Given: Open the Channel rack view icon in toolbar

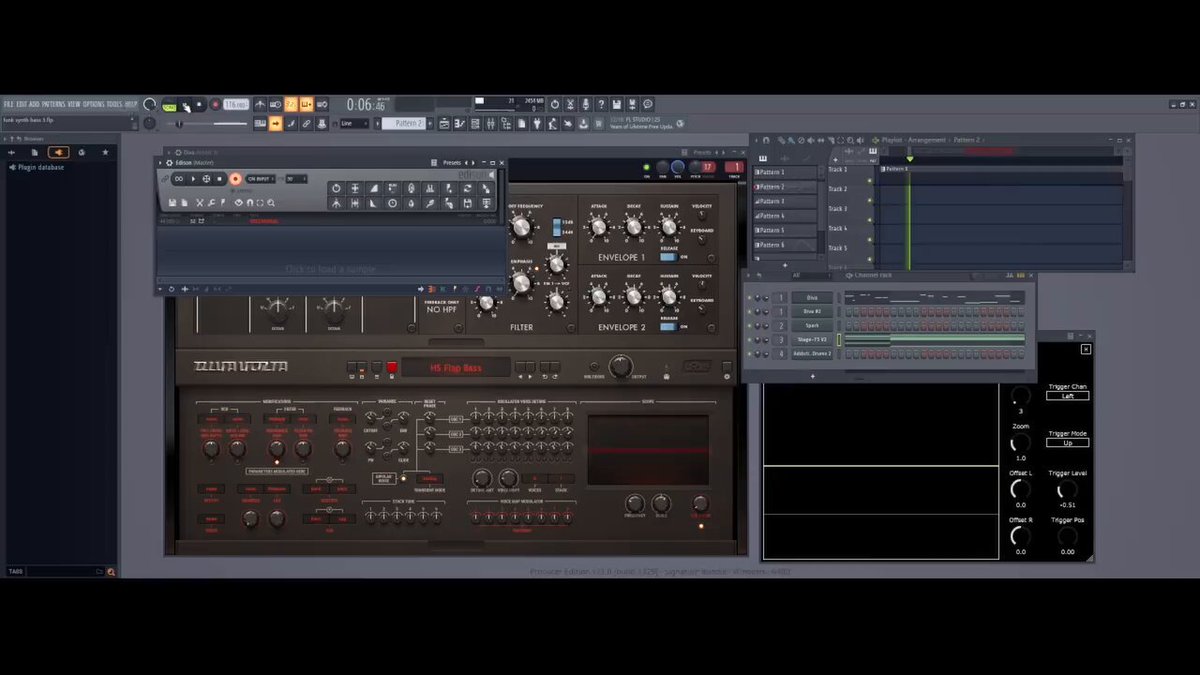Looking at the screenshot, I should coord(477,123).
